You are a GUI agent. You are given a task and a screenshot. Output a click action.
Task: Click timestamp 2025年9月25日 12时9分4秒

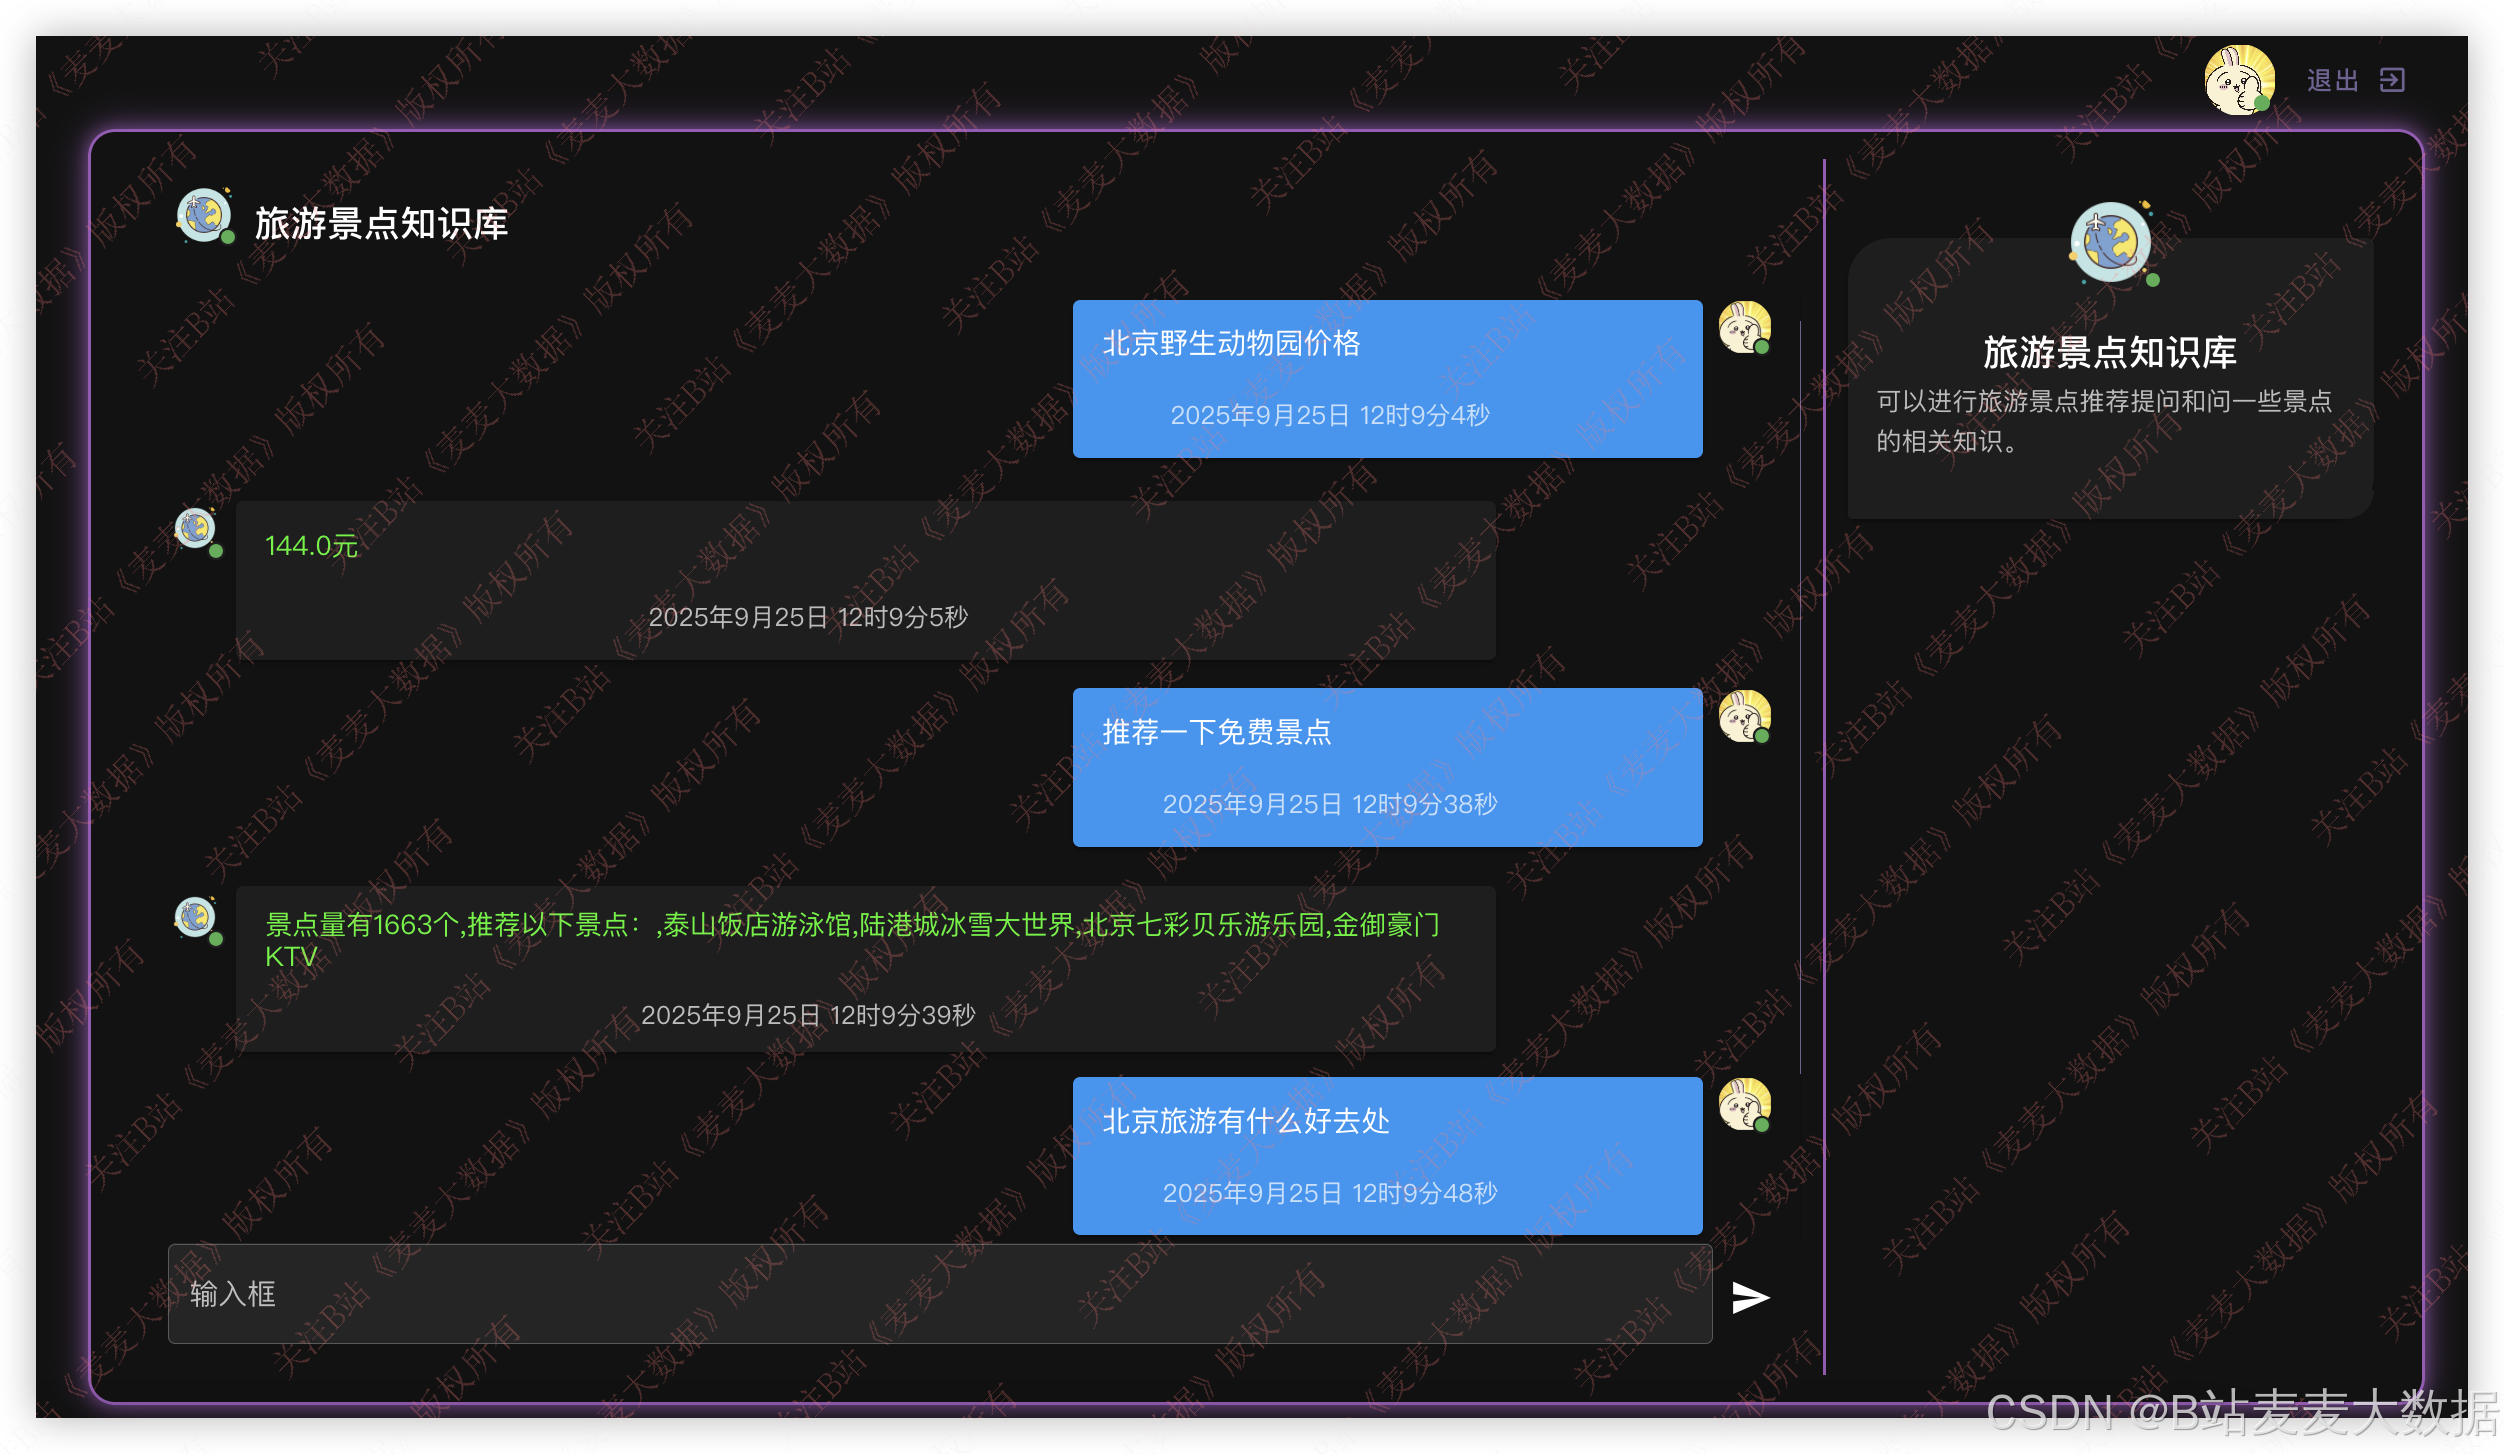[x=1330, y=415]
